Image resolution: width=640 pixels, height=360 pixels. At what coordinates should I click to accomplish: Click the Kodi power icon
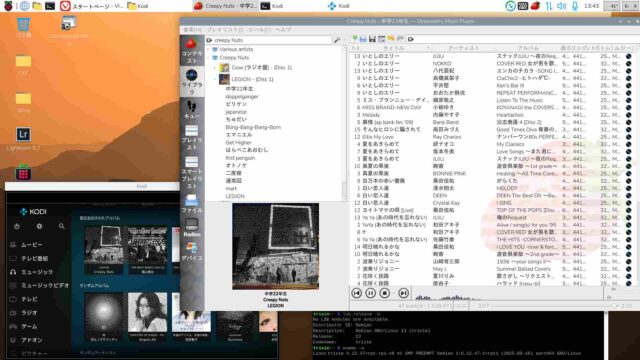point(17,226)
